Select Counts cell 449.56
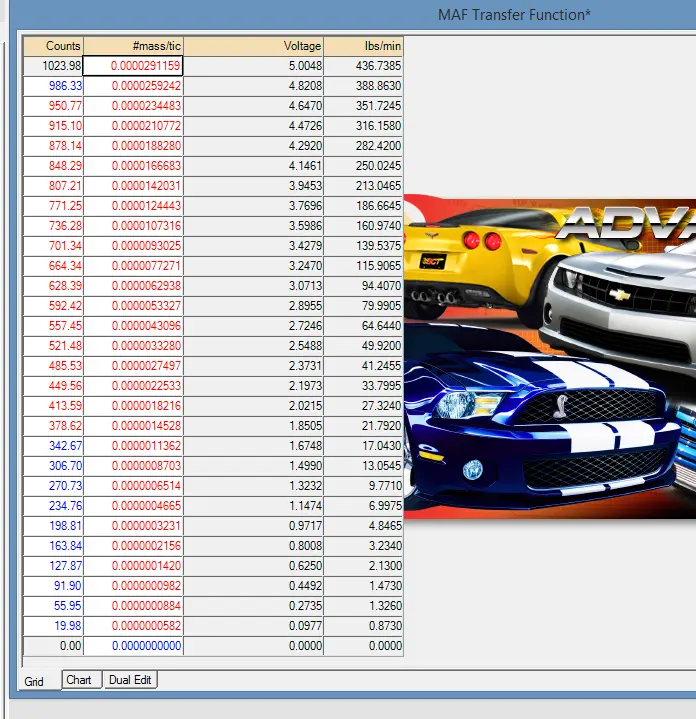The height and width of the screenshot is (719, 696). 53,387
